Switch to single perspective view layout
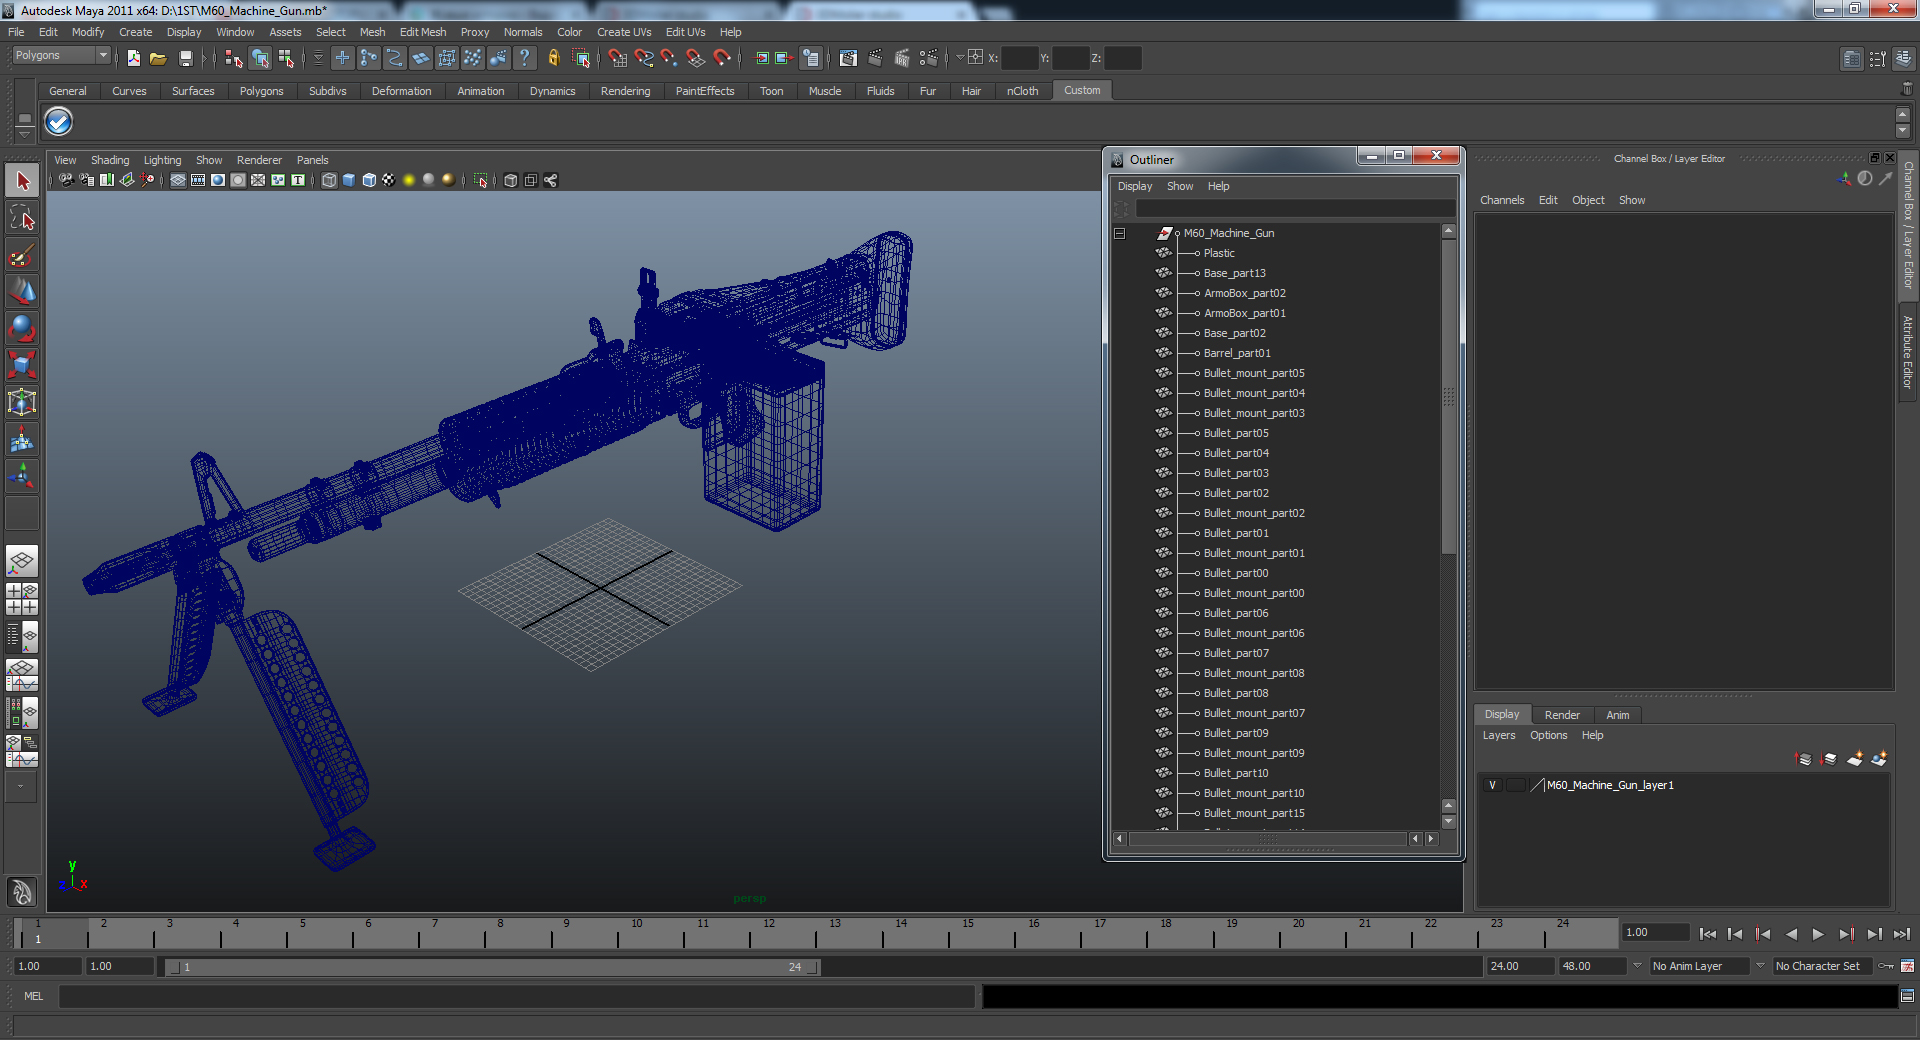Screen dimensions: 1920x1040 [22, 562]
